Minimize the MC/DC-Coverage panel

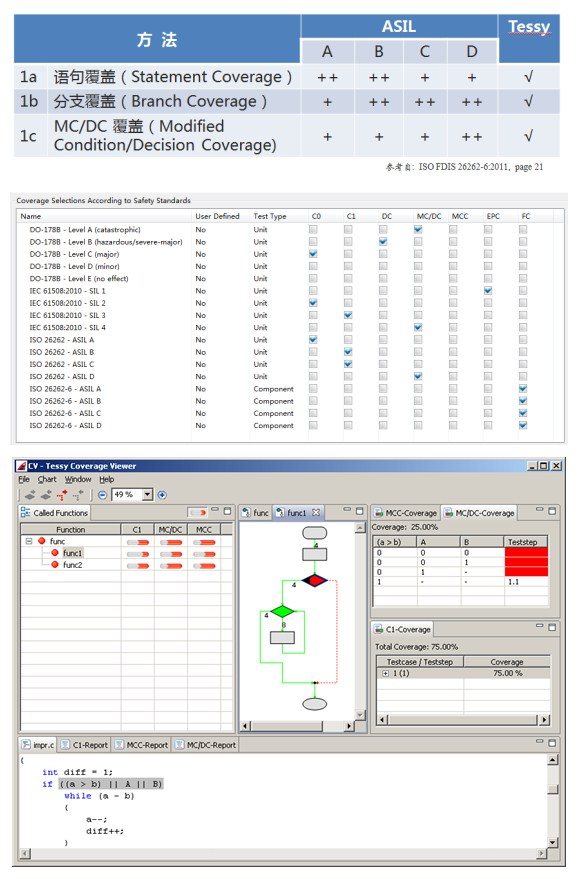coord(539,510)
